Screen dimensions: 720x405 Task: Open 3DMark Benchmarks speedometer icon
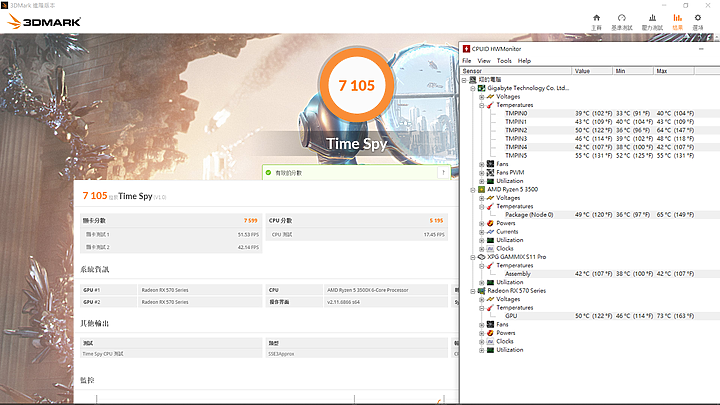pos(622,18)
